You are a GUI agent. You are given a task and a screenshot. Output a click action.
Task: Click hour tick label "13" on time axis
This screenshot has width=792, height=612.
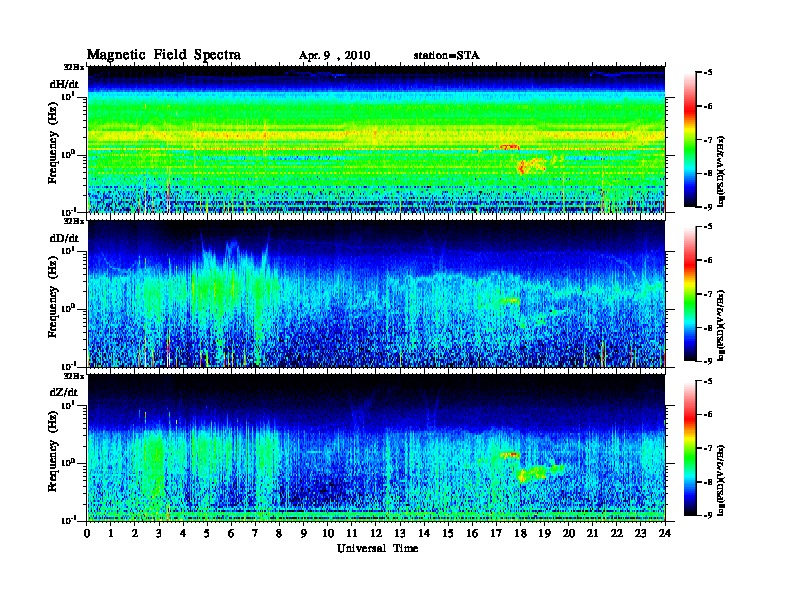point(400,534)
